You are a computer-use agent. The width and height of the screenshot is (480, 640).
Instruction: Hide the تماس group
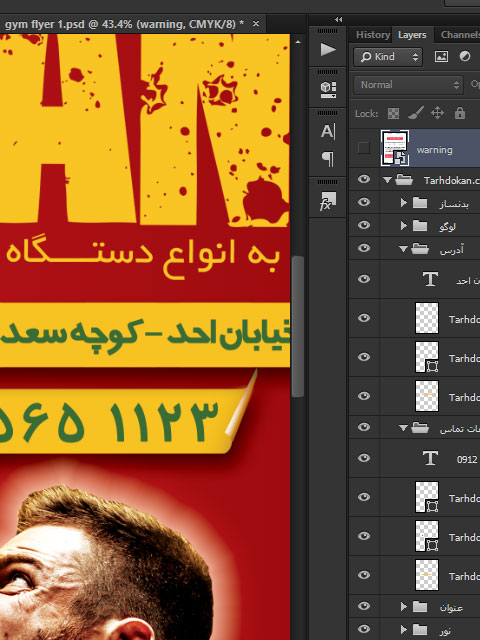pos(364,427)
